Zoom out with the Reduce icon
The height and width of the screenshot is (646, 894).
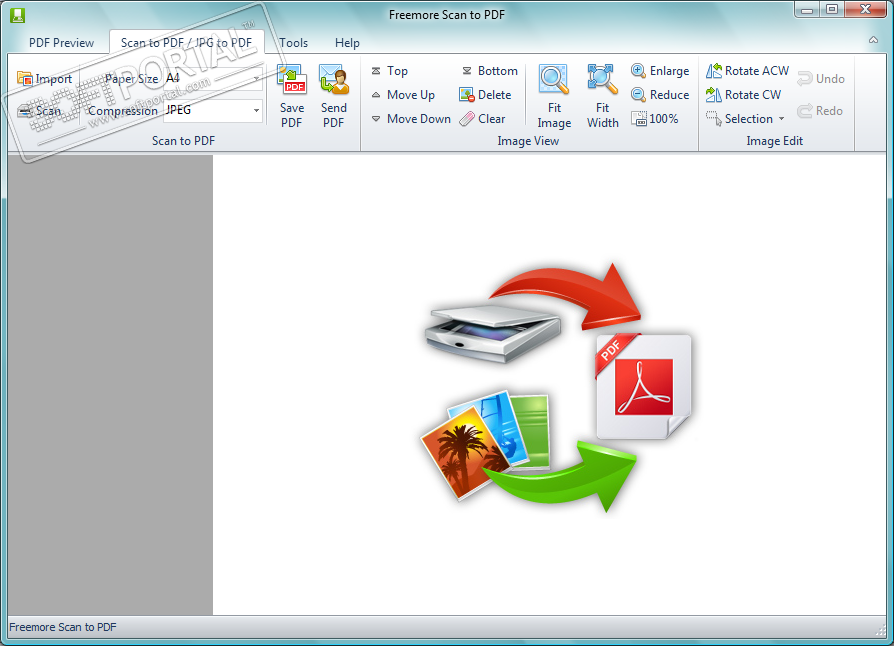[638, 95]
